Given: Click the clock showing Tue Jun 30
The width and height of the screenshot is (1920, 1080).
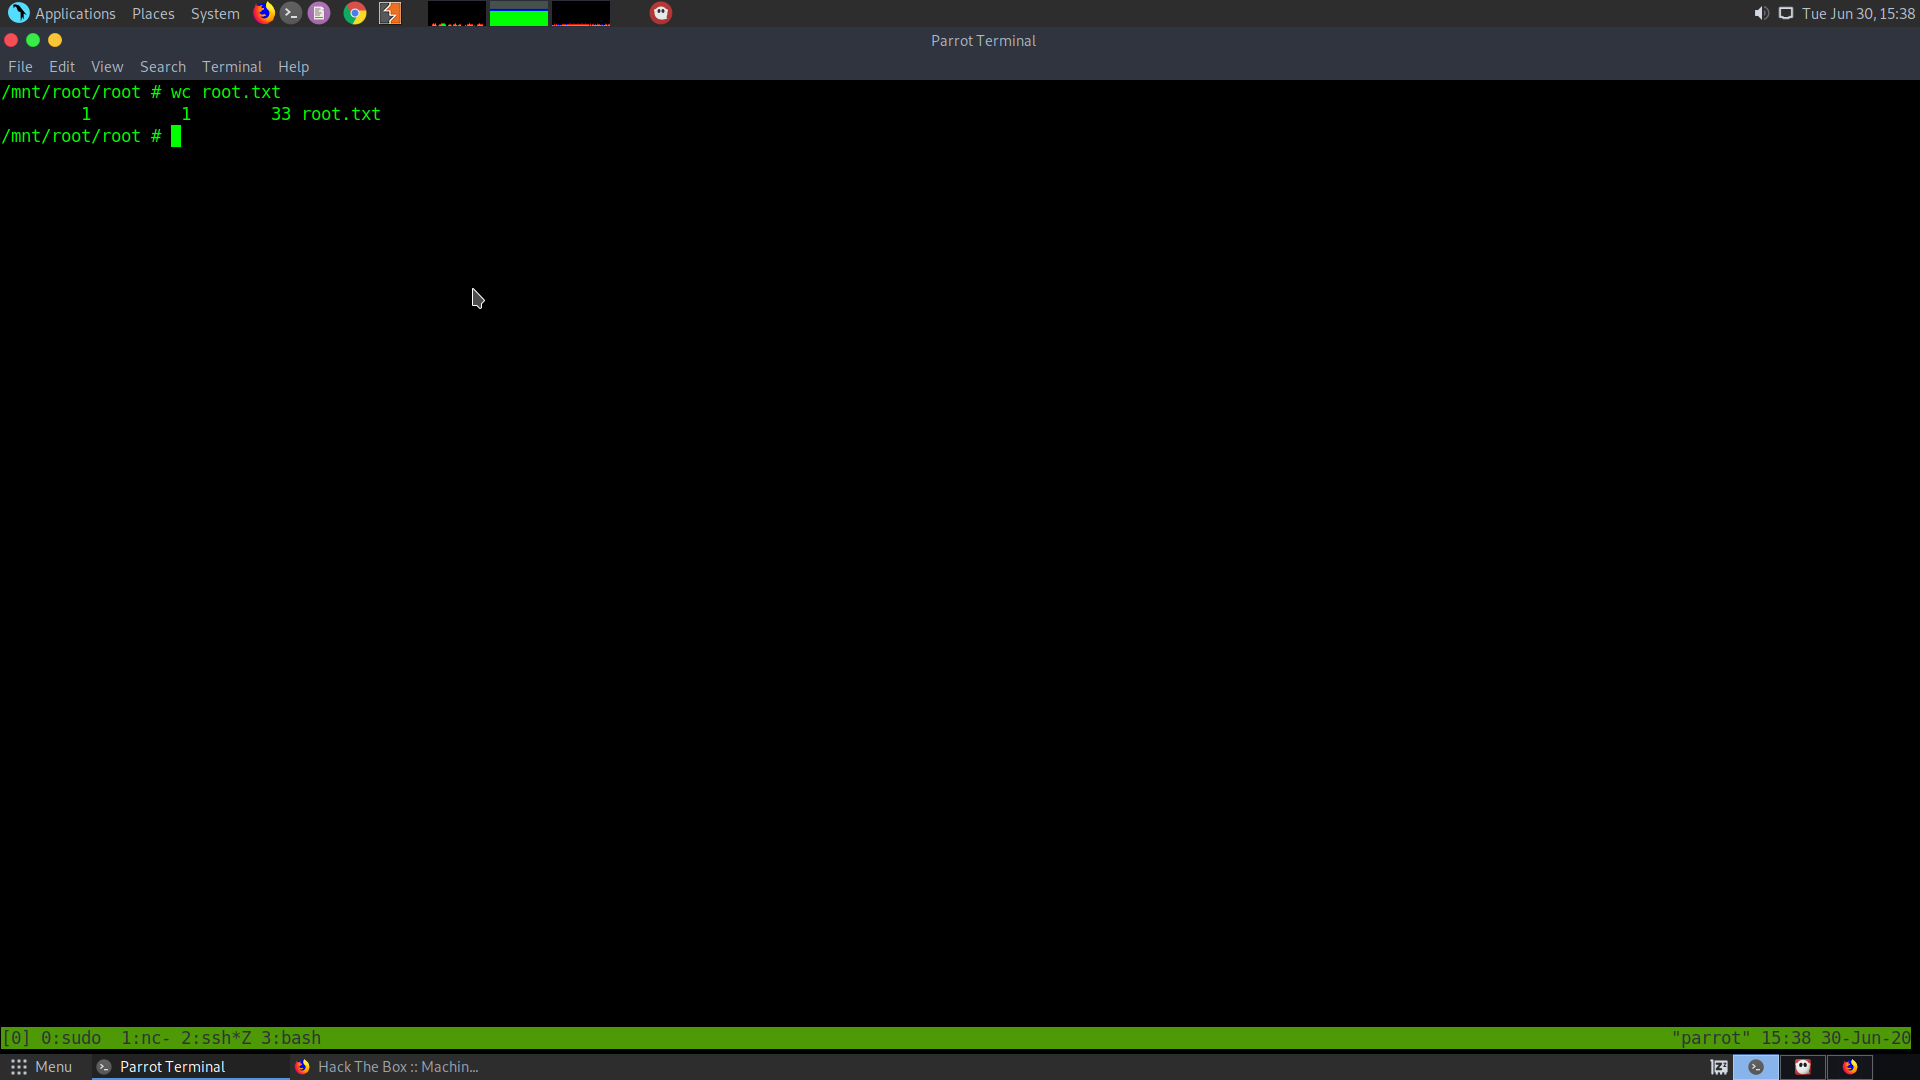Looking at the screenshot, I should 1858,13.
